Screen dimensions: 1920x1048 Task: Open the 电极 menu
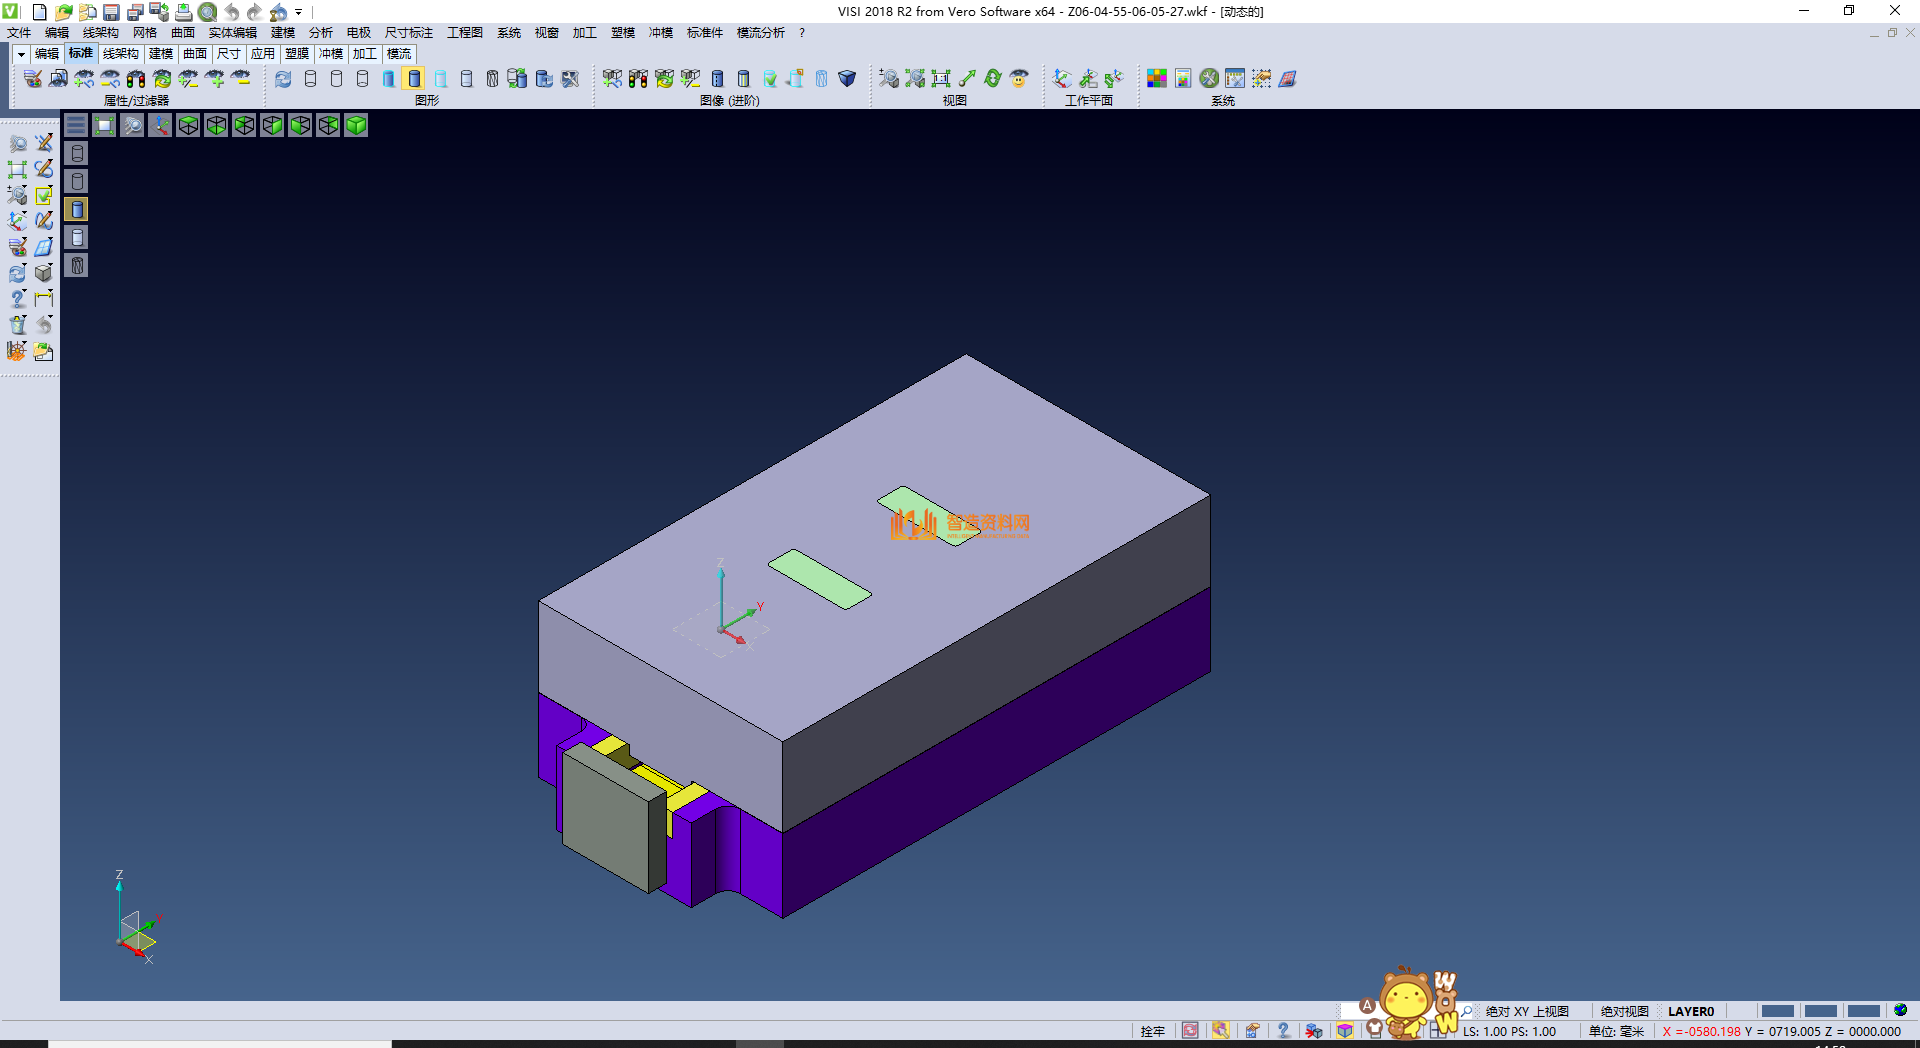click(359, 32)
